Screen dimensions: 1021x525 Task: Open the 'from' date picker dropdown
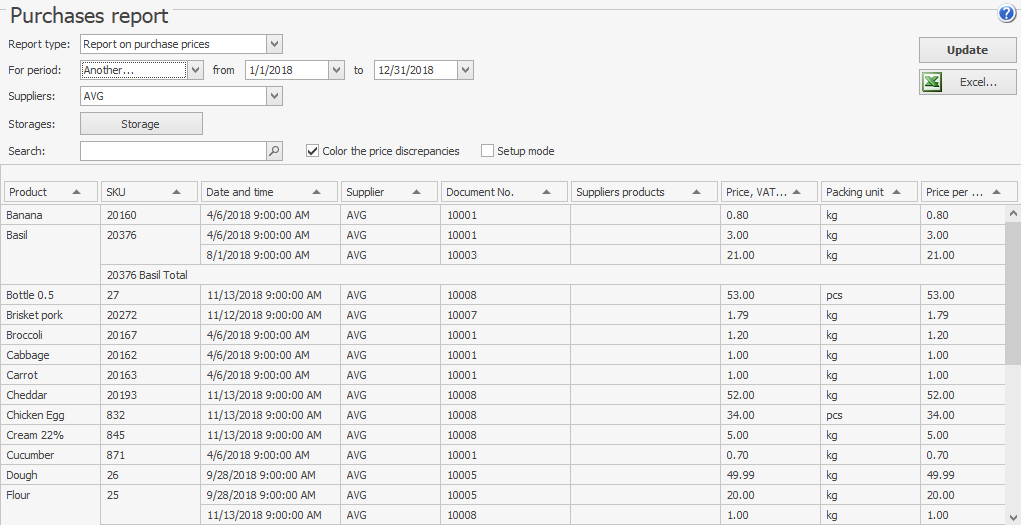tap(336, 70)
